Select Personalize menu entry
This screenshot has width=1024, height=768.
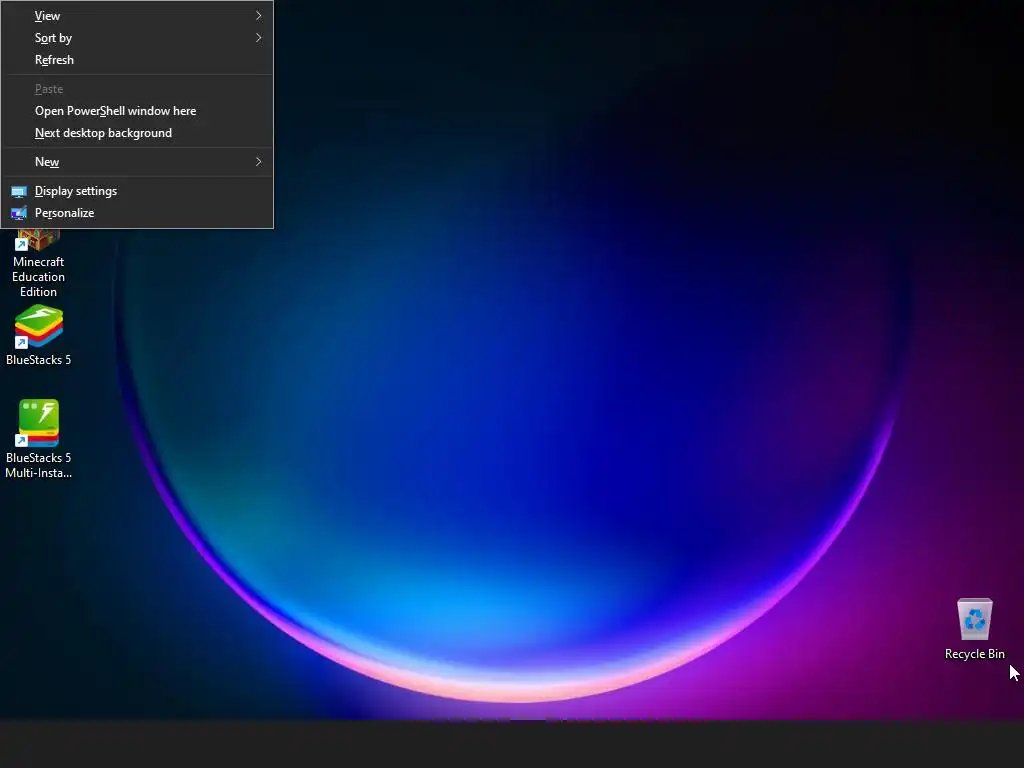pyautogui.click(x=137, y=214)
